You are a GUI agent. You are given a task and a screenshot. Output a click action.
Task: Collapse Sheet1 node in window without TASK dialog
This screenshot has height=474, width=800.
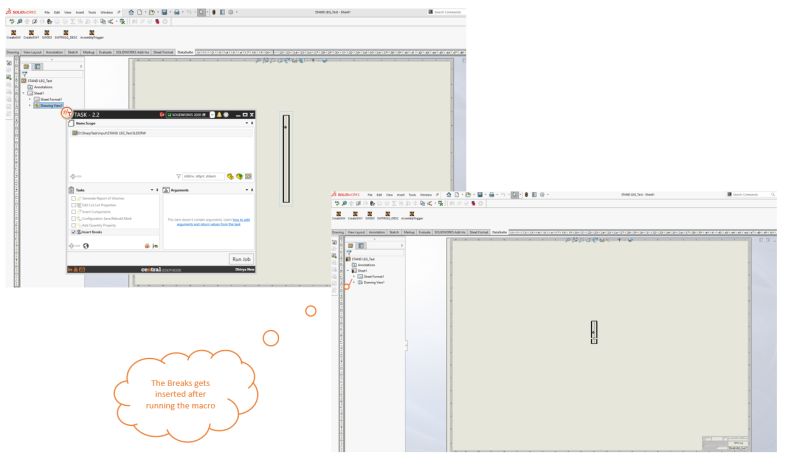pyautogui.click(x=348, y=270)
